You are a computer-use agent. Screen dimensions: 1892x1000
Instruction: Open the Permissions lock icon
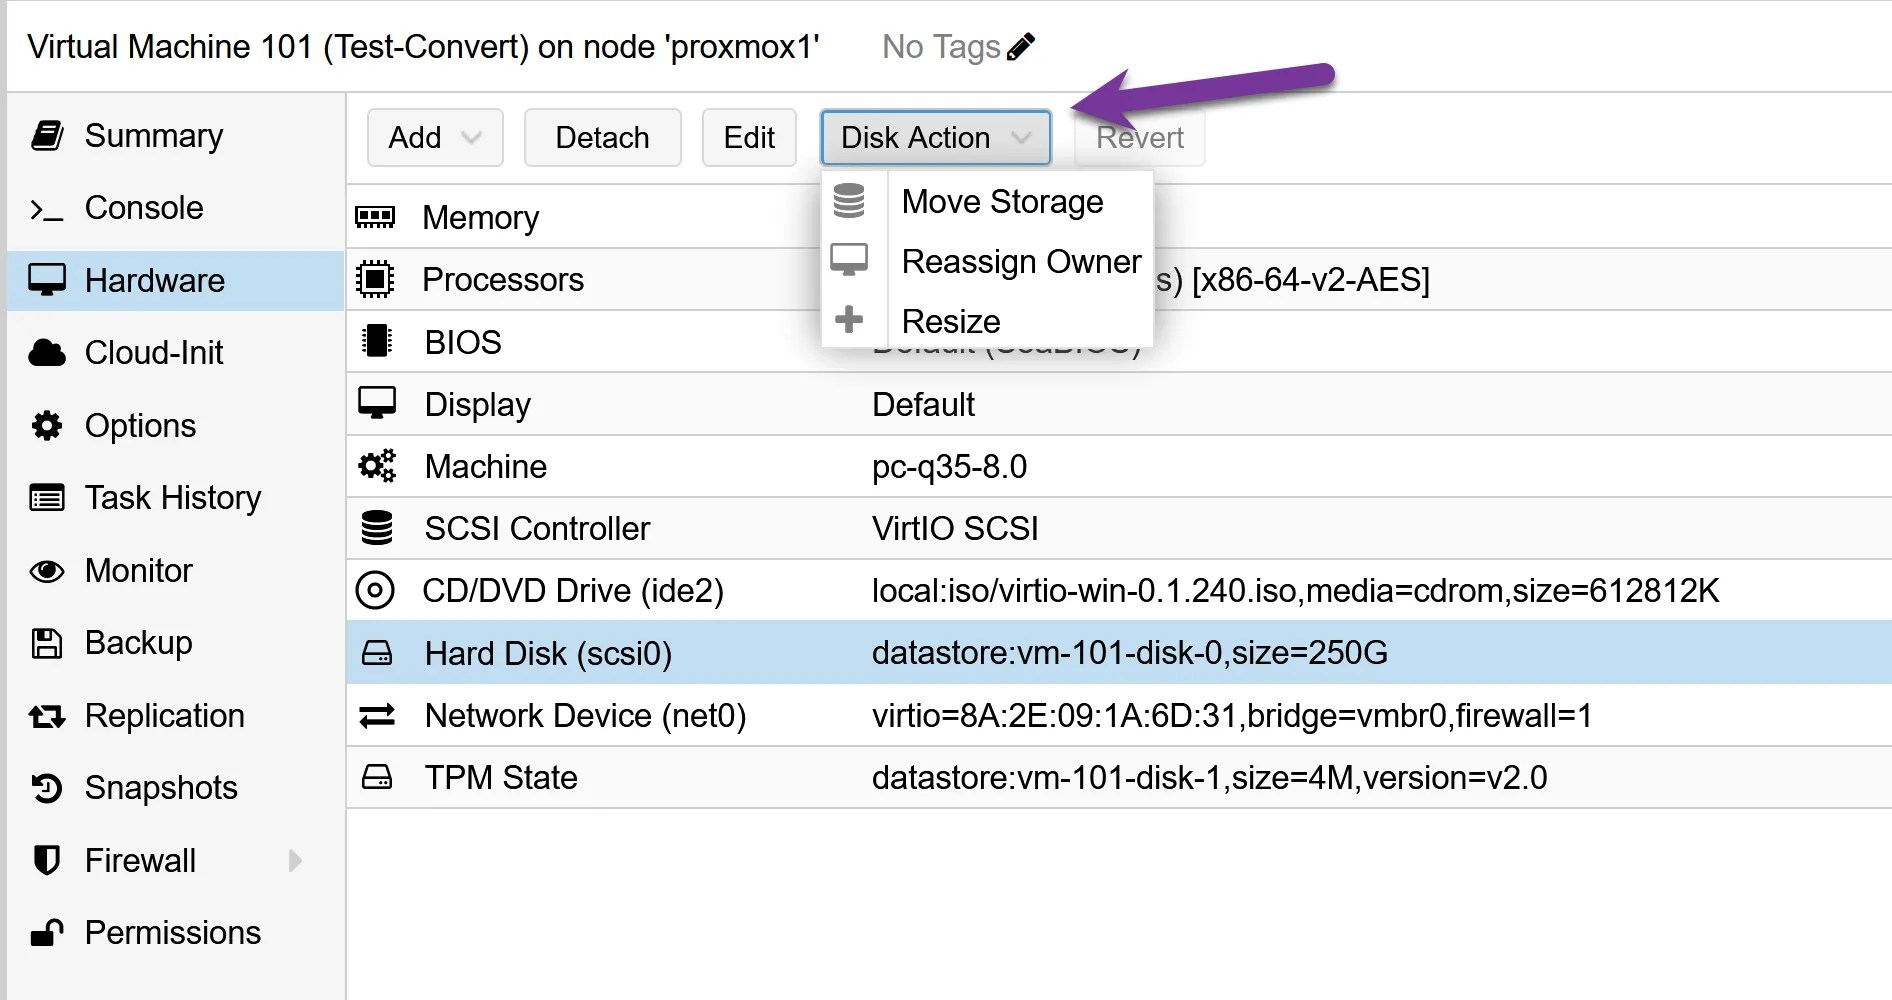pos(46,932)
